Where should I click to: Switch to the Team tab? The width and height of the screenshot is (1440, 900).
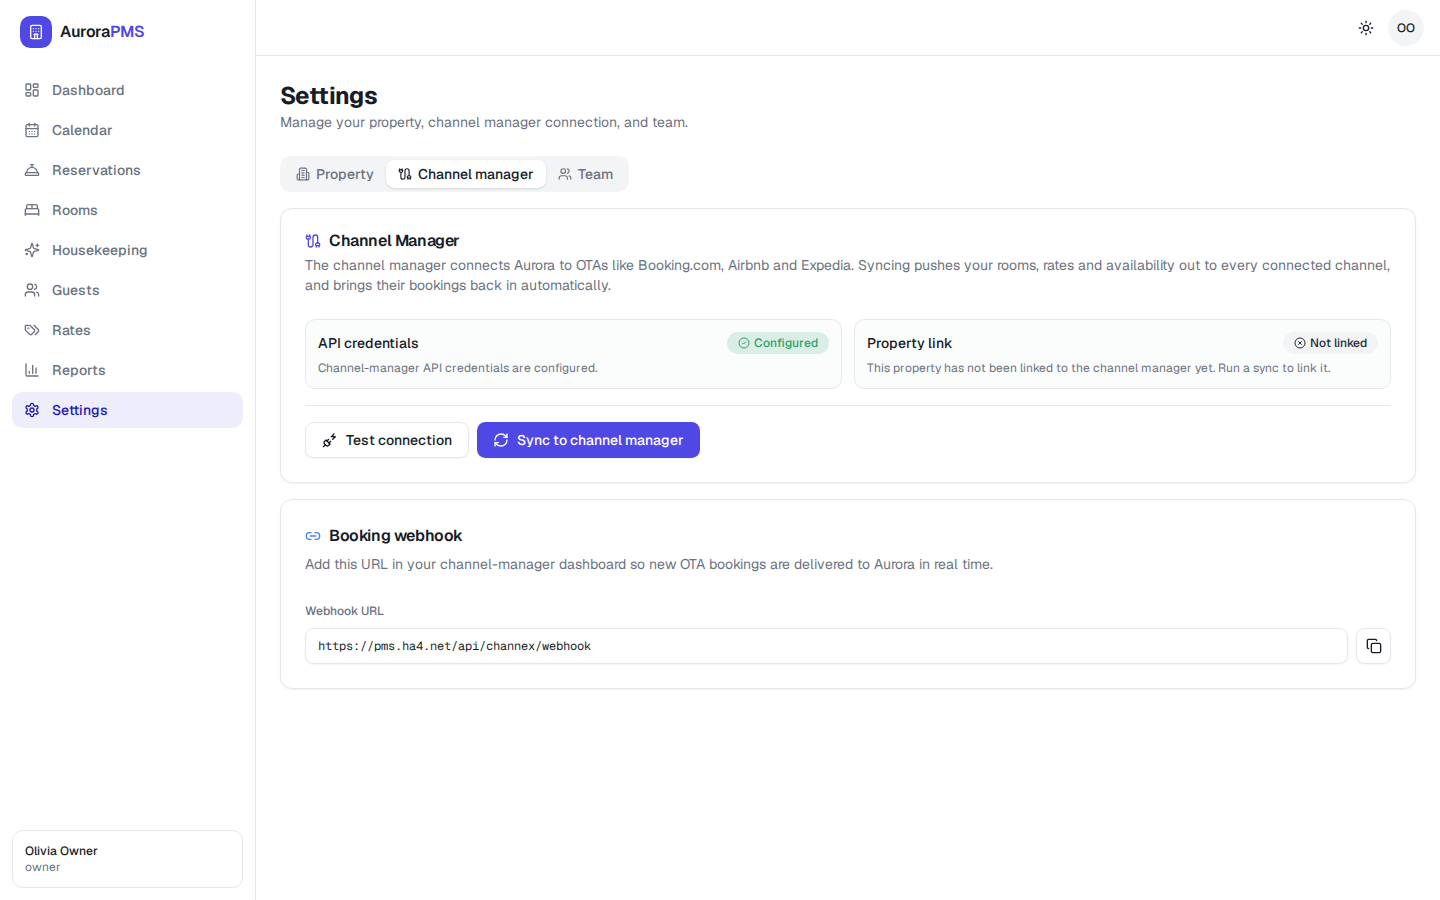tap(586, 174)
